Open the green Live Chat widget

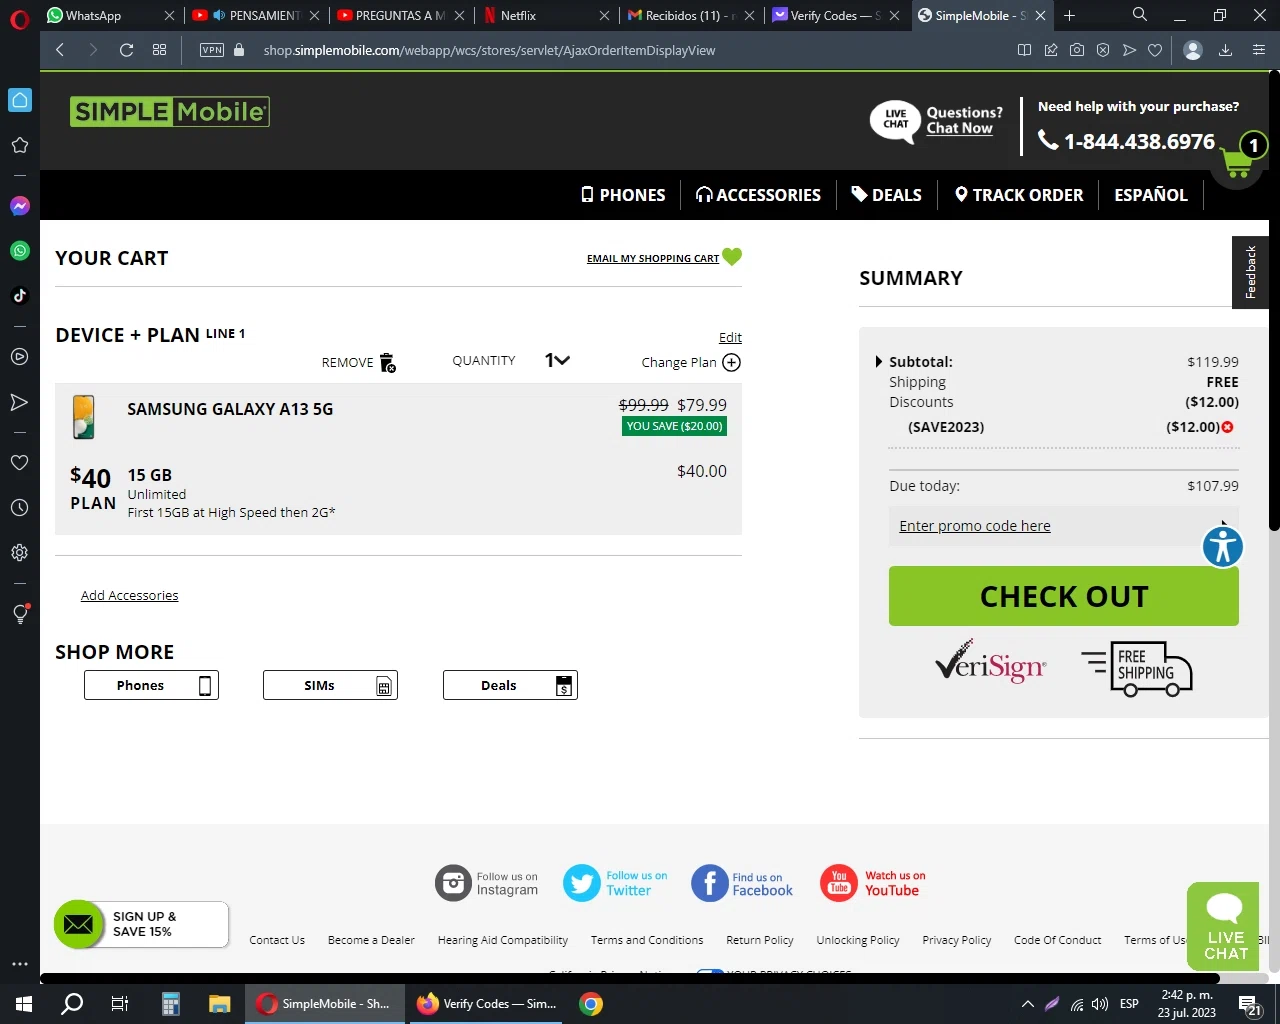click(x=1223, y=926)
